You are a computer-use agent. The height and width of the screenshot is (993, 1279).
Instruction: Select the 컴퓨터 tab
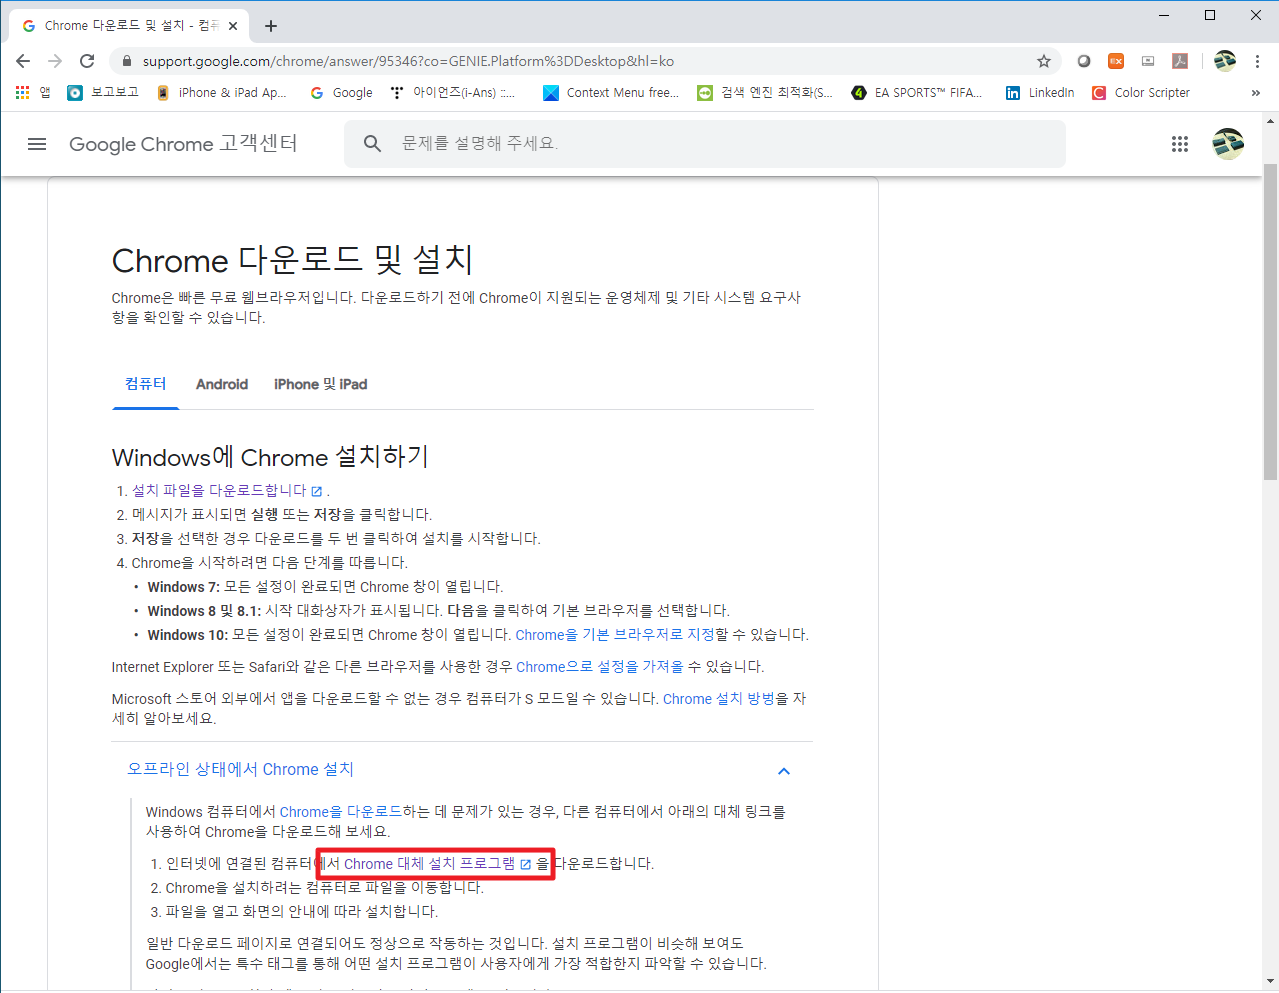coord(146,384)
